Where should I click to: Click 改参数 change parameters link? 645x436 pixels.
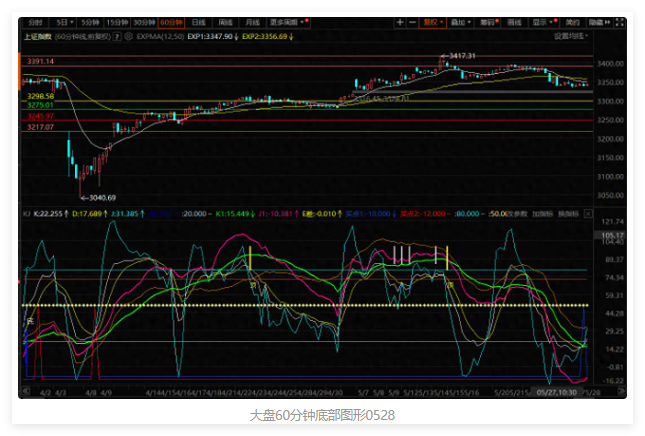[x=517, y=214]
